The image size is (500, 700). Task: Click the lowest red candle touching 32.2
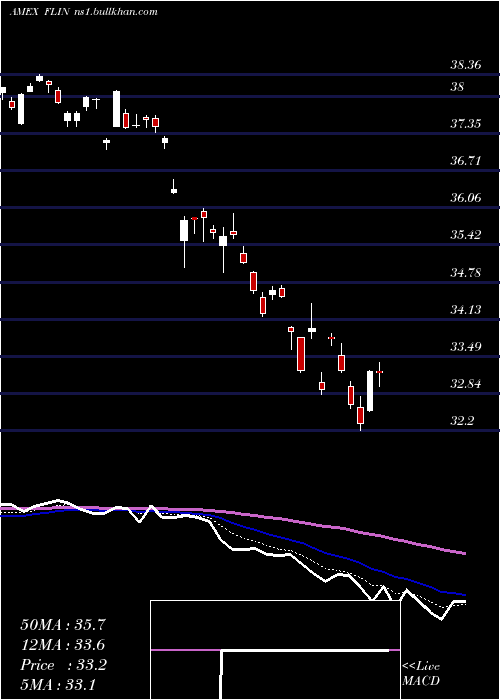tap(360, 413)
